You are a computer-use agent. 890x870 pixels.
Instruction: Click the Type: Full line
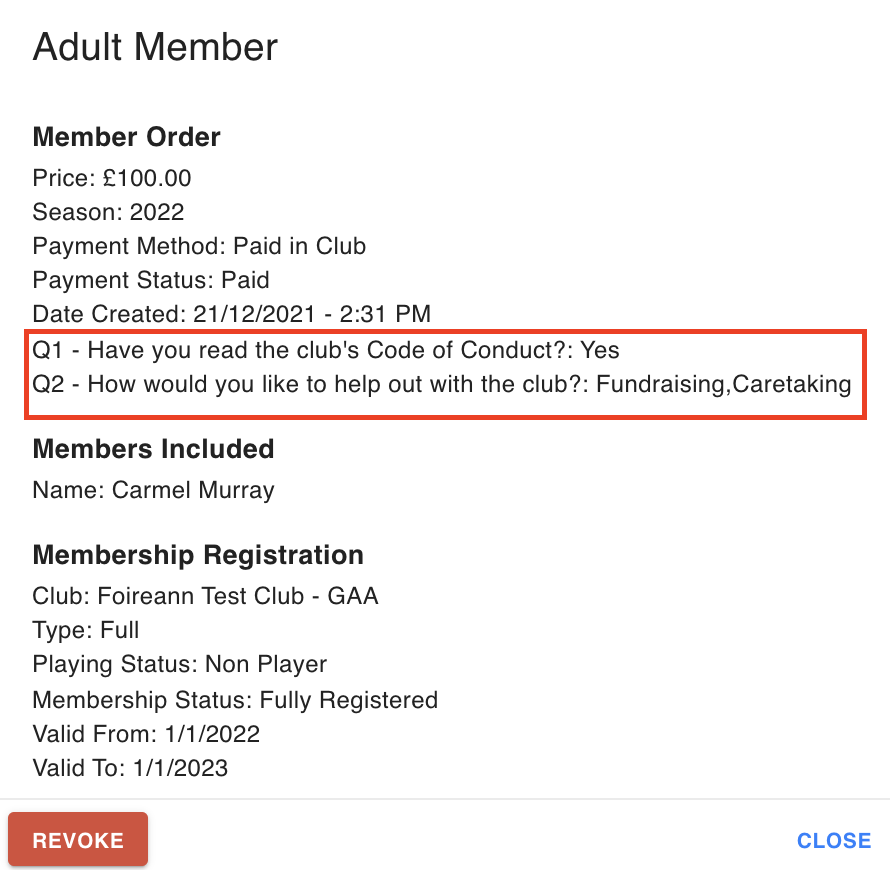click(86, 631)
